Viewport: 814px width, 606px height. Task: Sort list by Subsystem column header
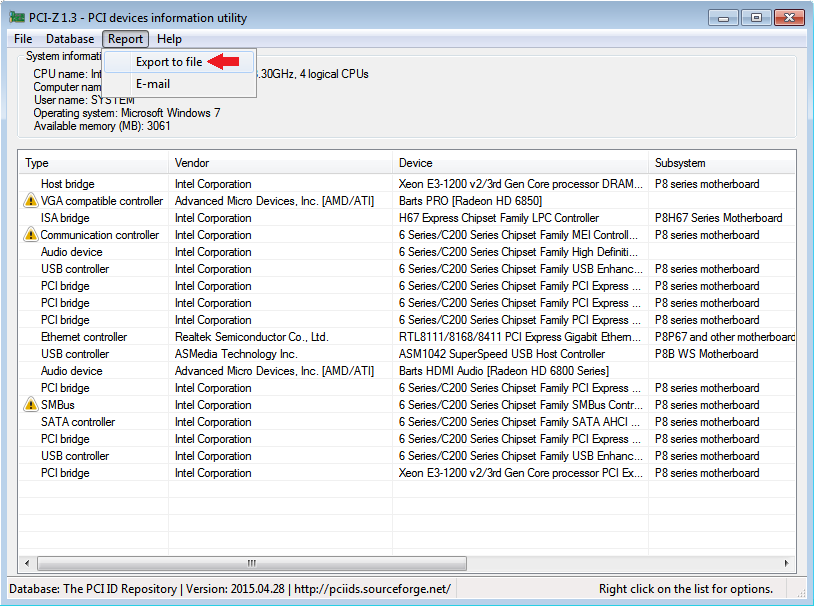[722, 163]
